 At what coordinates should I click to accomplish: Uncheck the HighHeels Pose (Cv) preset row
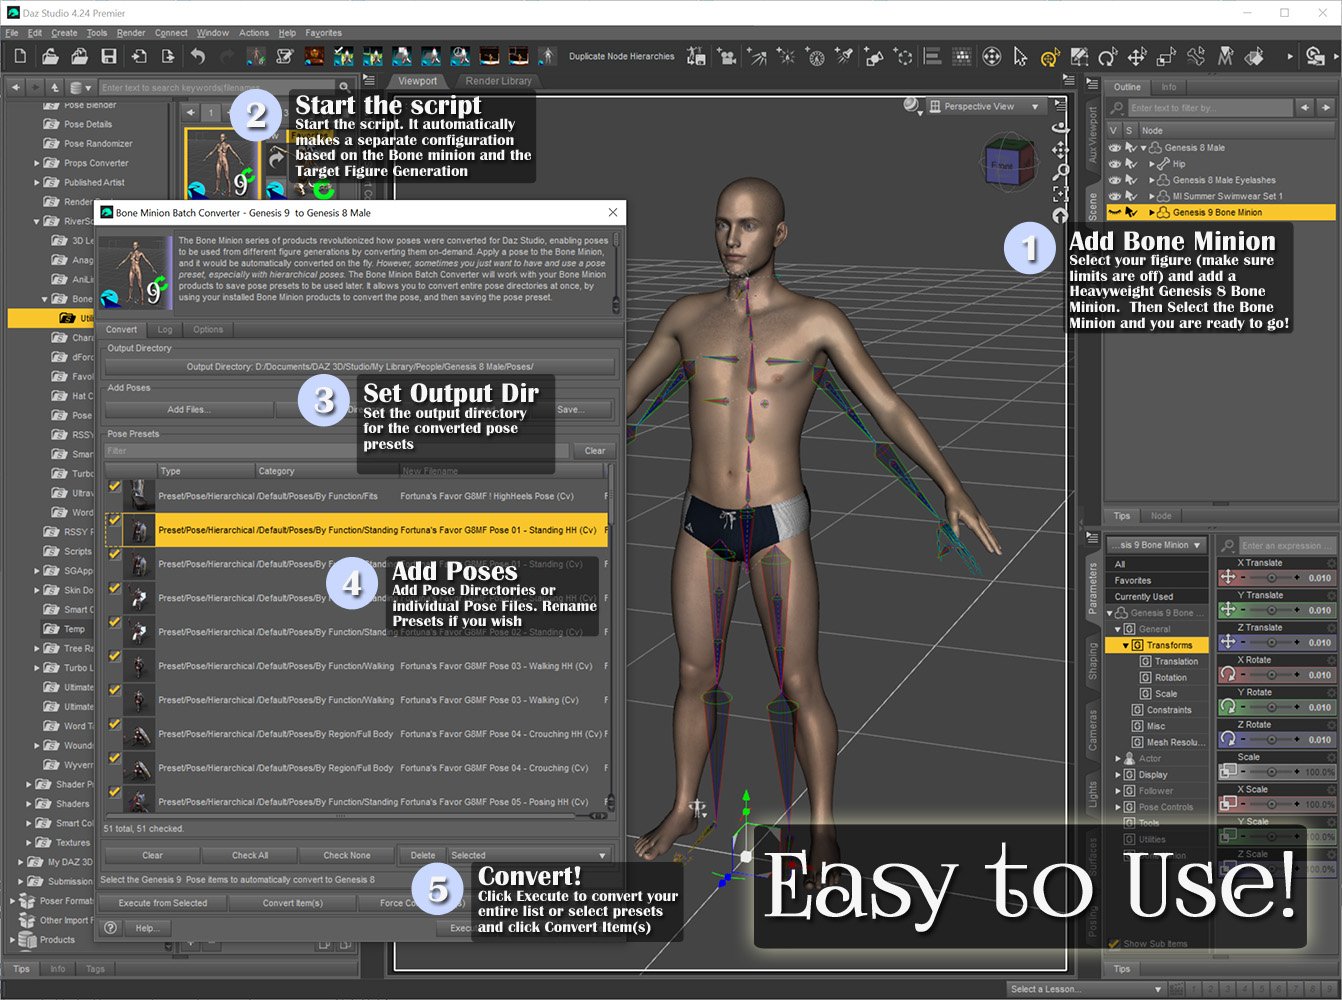(x=114, y=487)
